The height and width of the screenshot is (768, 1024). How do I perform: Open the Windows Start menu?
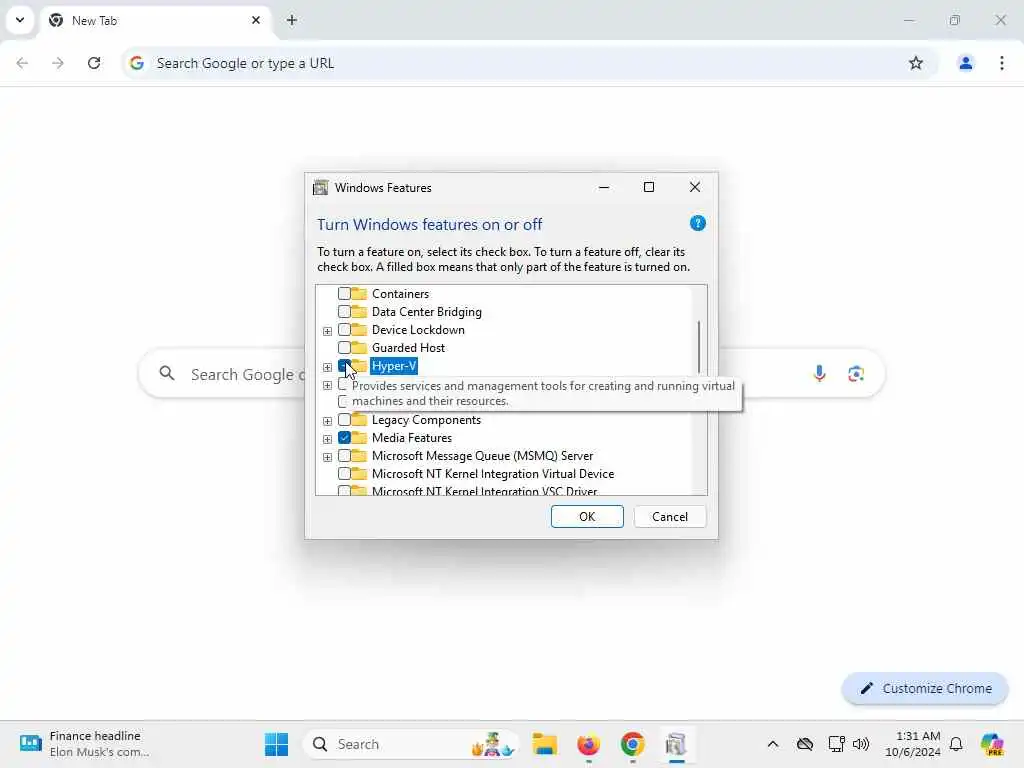coord(276,744)
